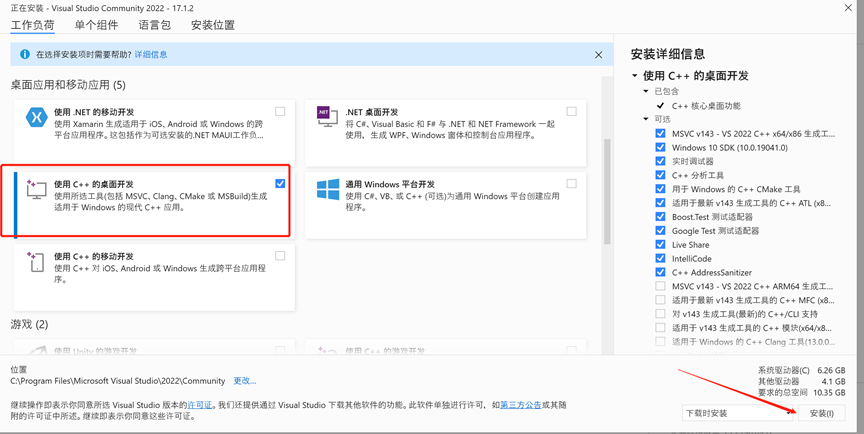Viewport: 864px width, 434px height.
Task: Open the 详细信息 help link
Action: (x=150, y=55)
